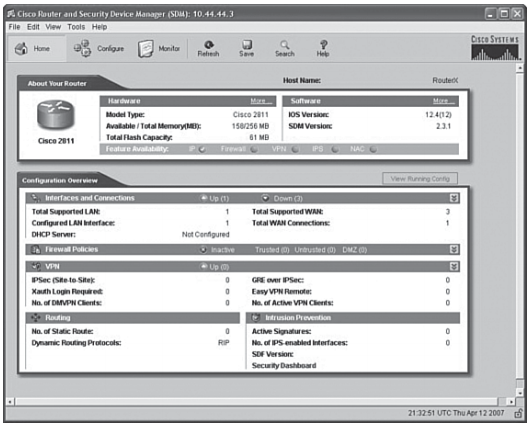Open the Help toolbar button
532x429 pixels.
(x=323, y=49)
